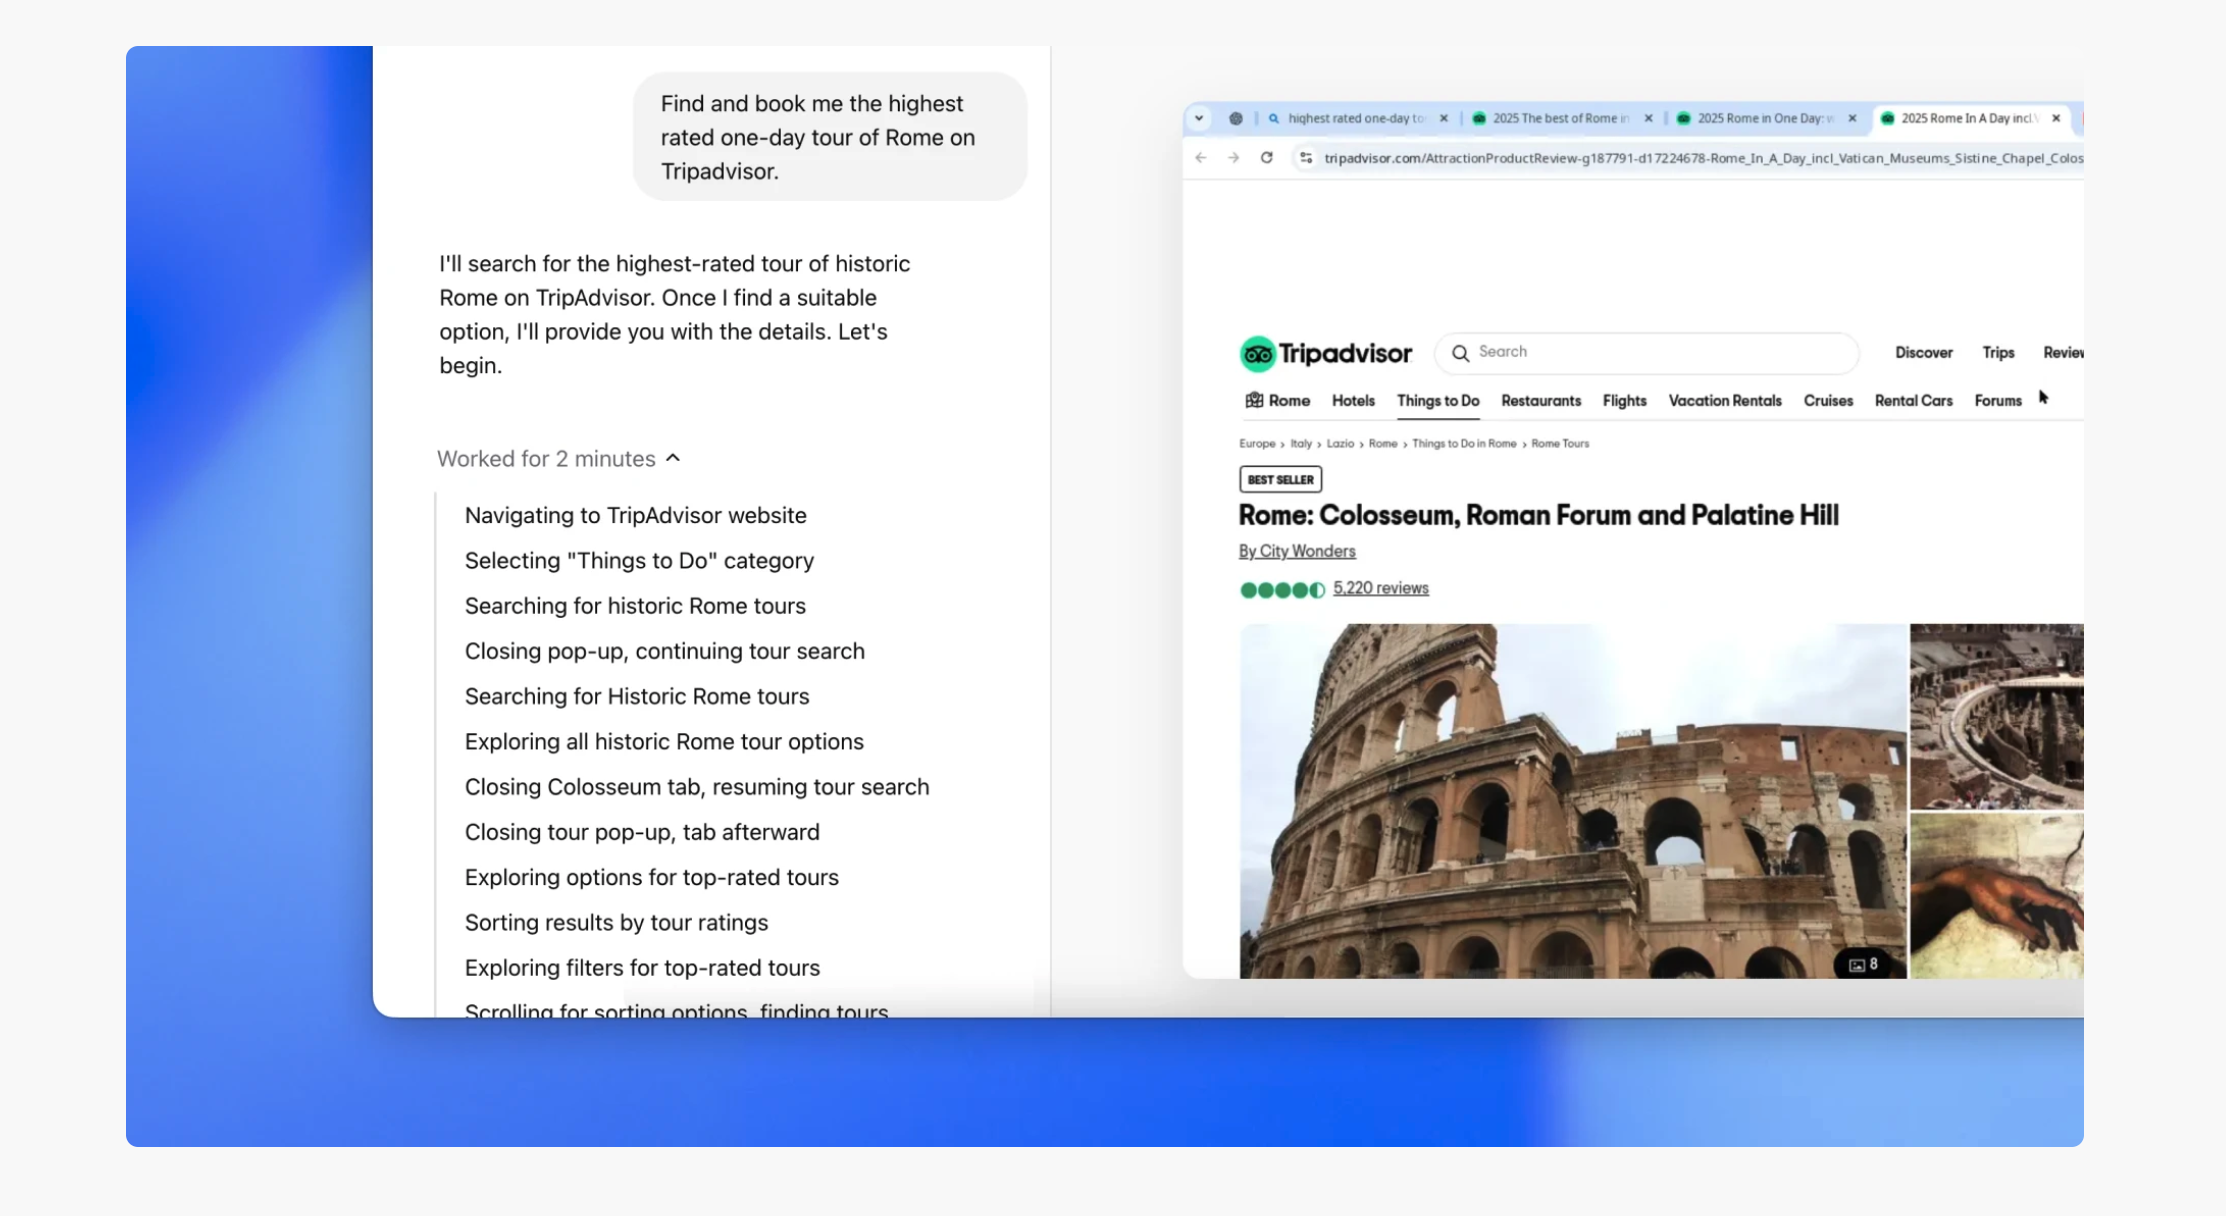Open site information icon in address bar
The image size is (2226, 1216).
[x=1306, y=158]
